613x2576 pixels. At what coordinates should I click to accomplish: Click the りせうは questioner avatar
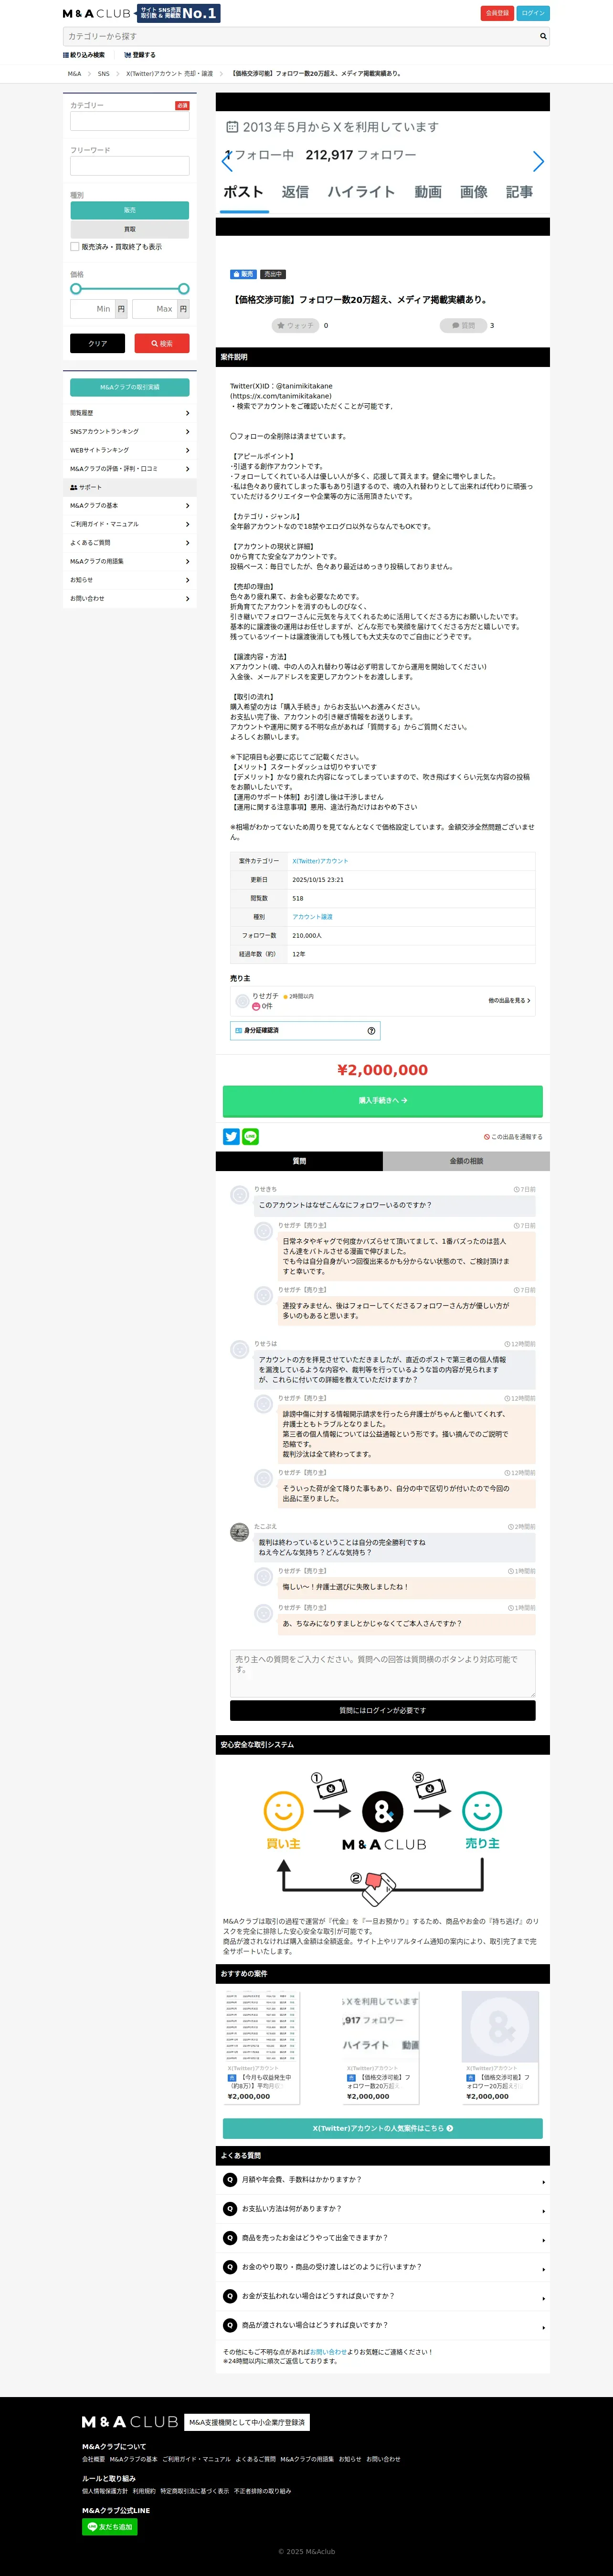[239, 1349]
